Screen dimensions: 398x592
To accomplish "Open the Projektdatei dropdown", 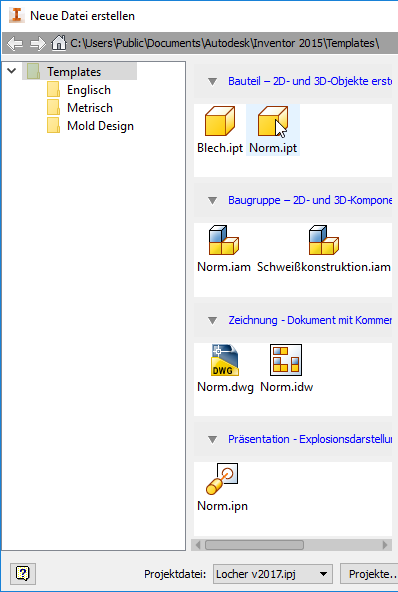I will [x=273, y=574].
